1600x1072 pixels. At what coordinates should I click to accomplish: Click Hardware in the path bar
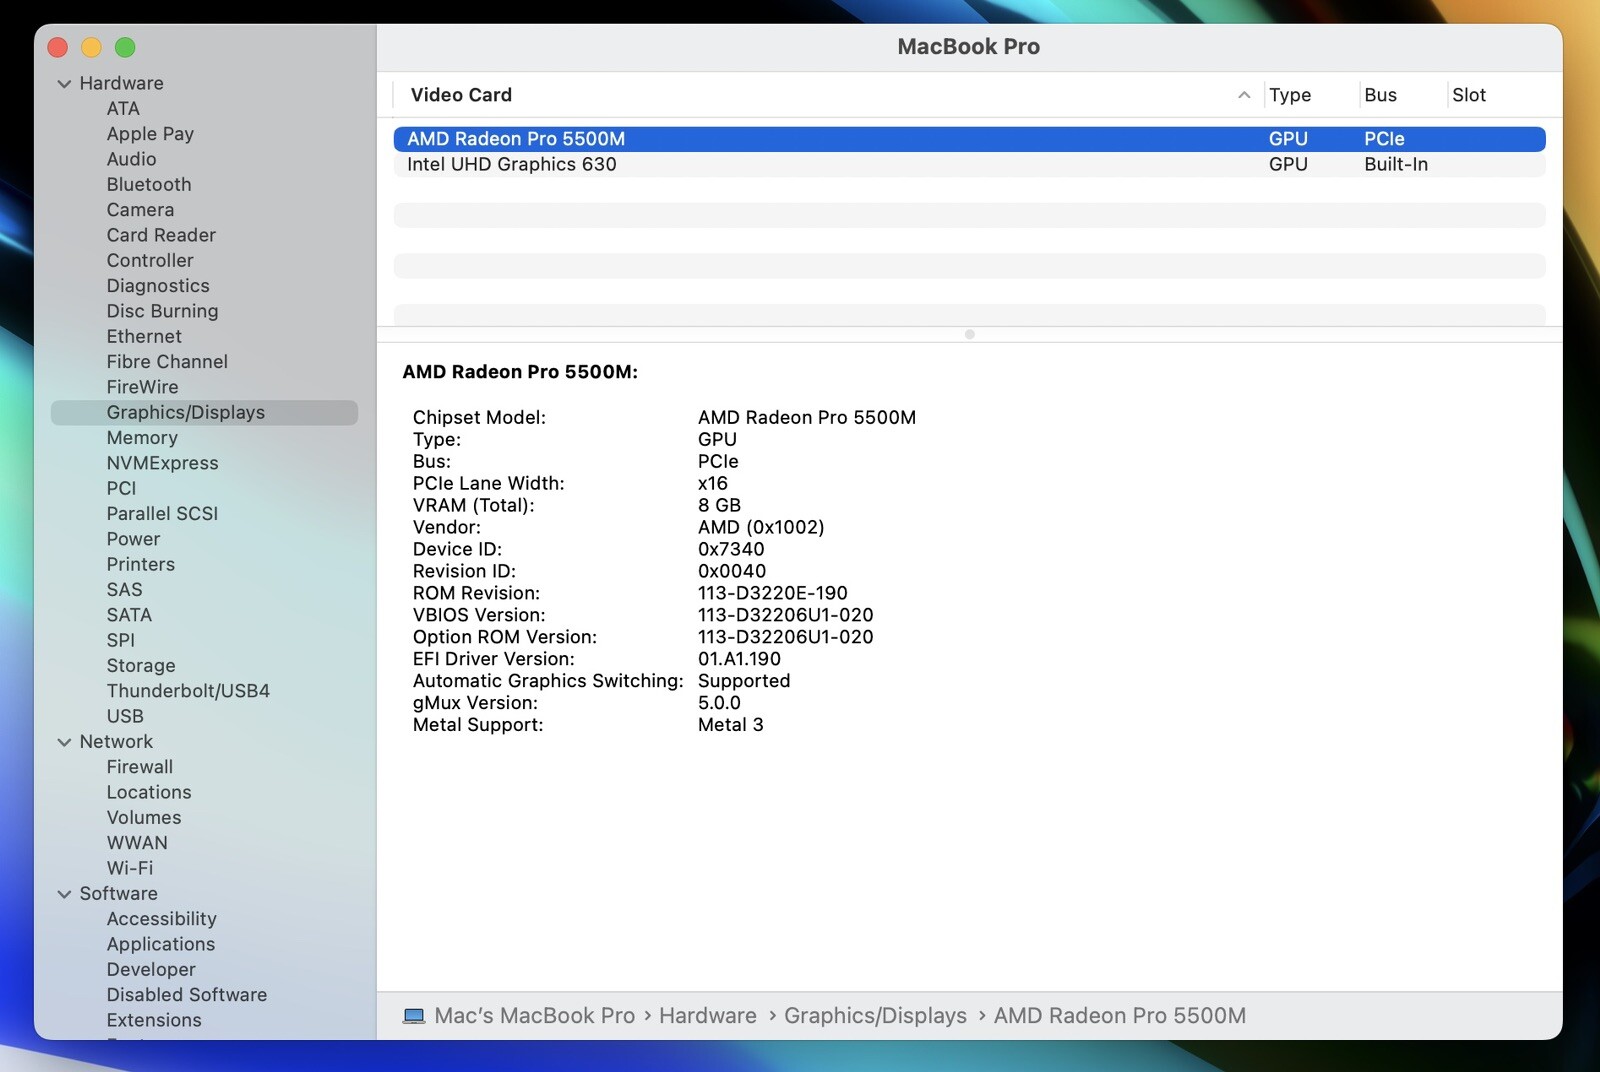[x=708, y=1016]
